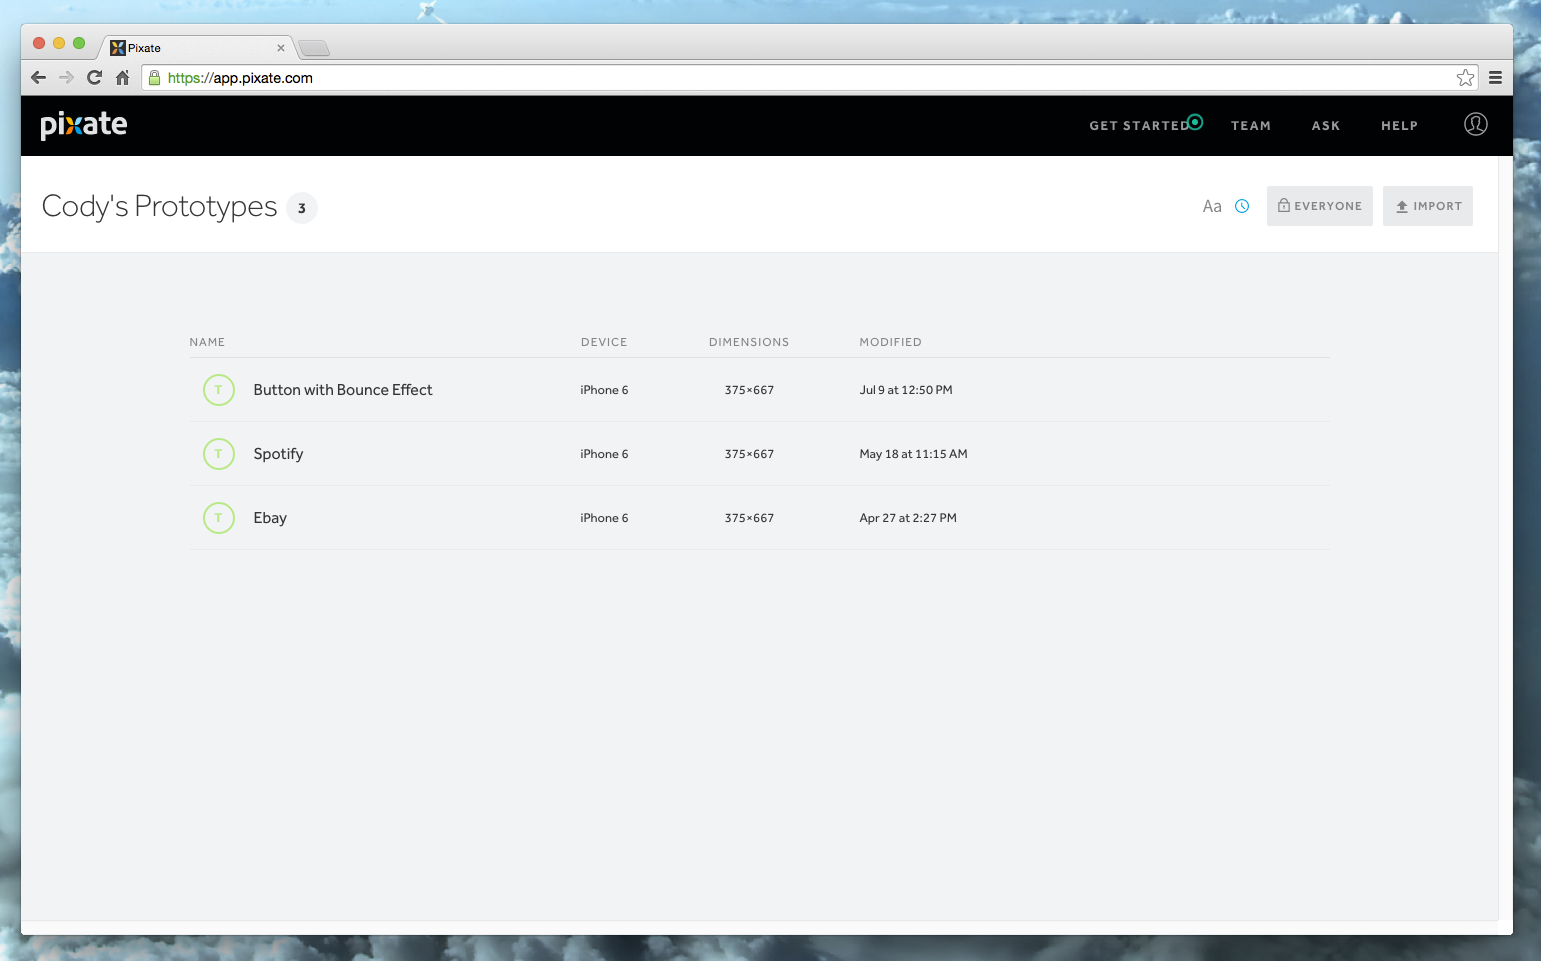Open the user profile icon
The height and width of the screenshot is (961, 1541).
click(x=1475, y=124)
